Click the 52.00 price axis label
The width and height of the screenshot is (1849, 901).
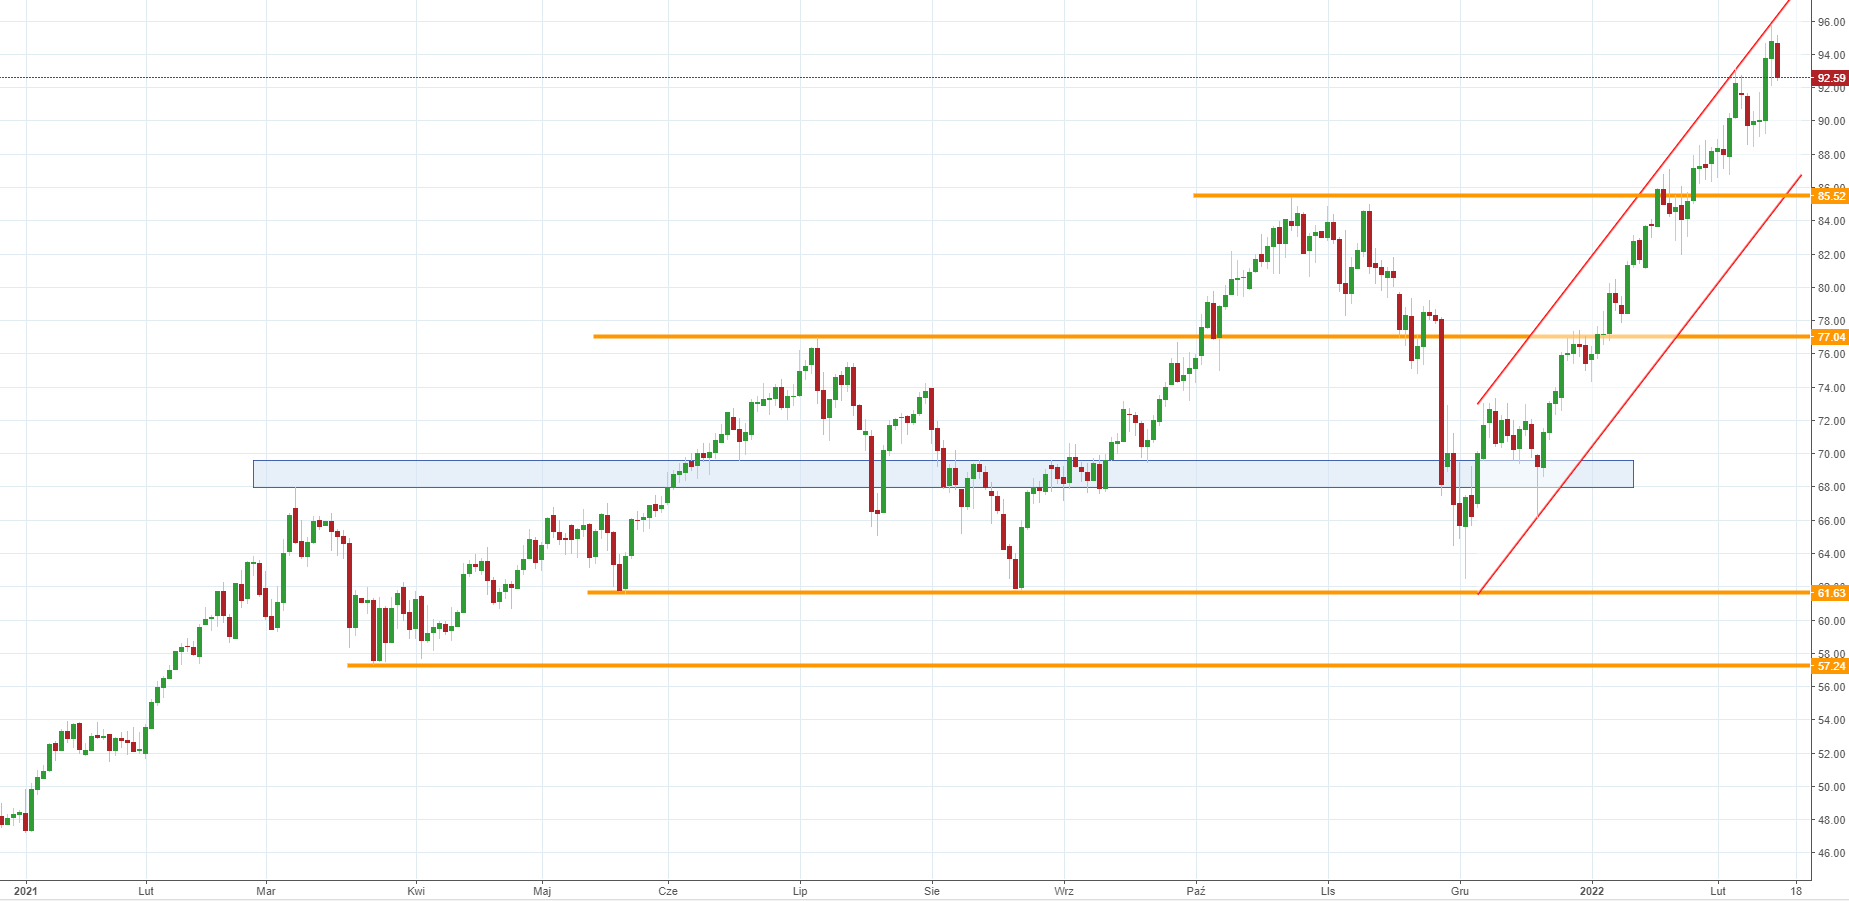tap(1831, 754)
